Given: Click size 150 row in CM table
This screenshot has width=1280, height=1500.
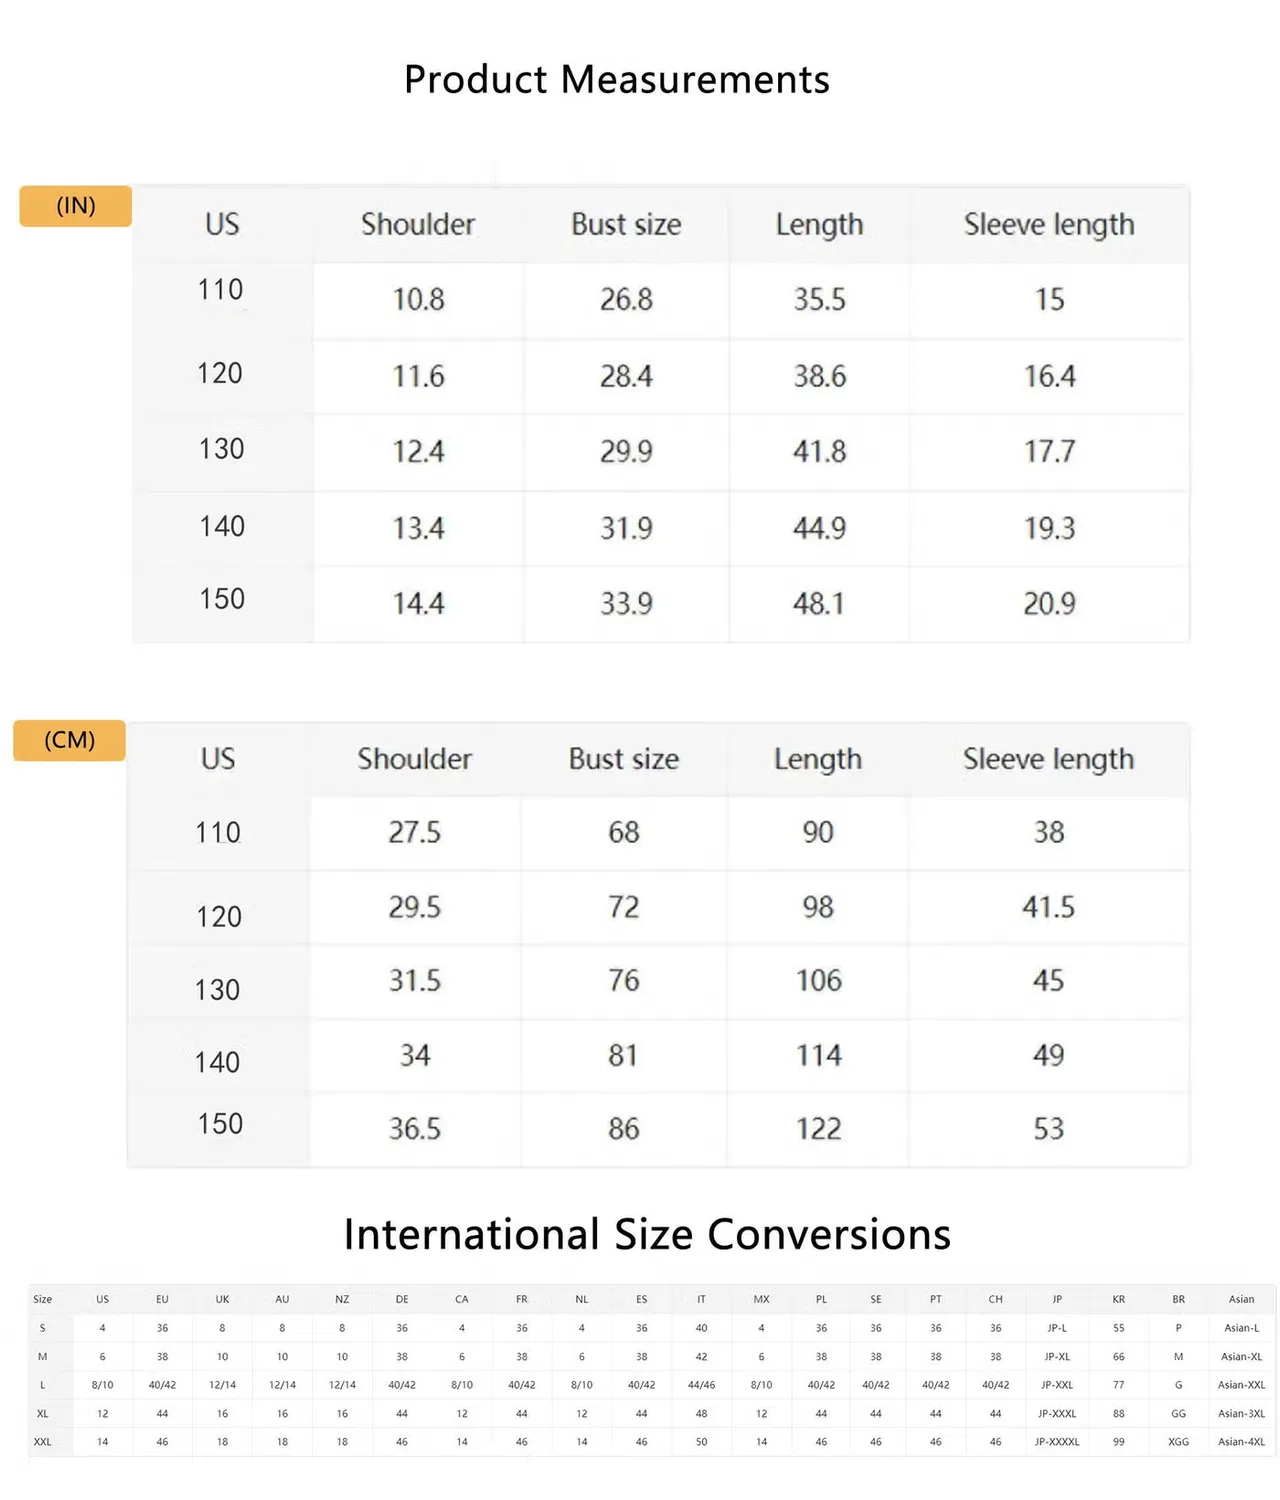Looking at the screenshot, I should (x=659, y=1129).
